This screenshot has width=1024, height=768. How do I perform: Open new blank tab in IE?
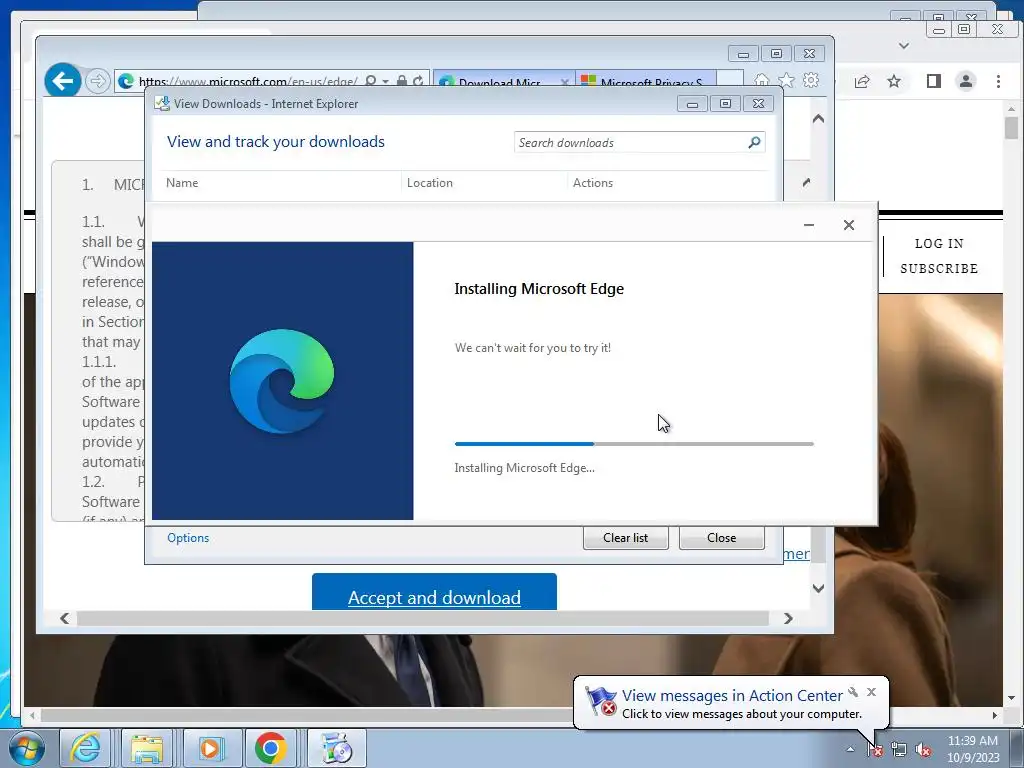730,80
